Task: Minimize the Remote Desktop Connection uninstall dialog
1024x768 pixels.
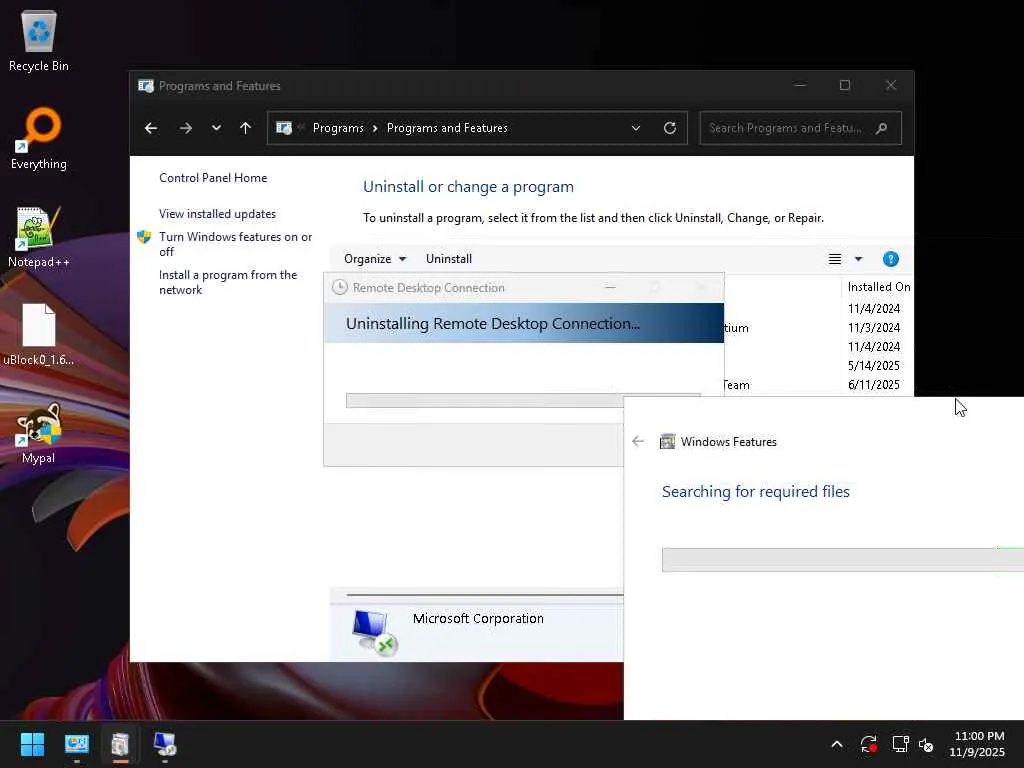Action: 610,287
